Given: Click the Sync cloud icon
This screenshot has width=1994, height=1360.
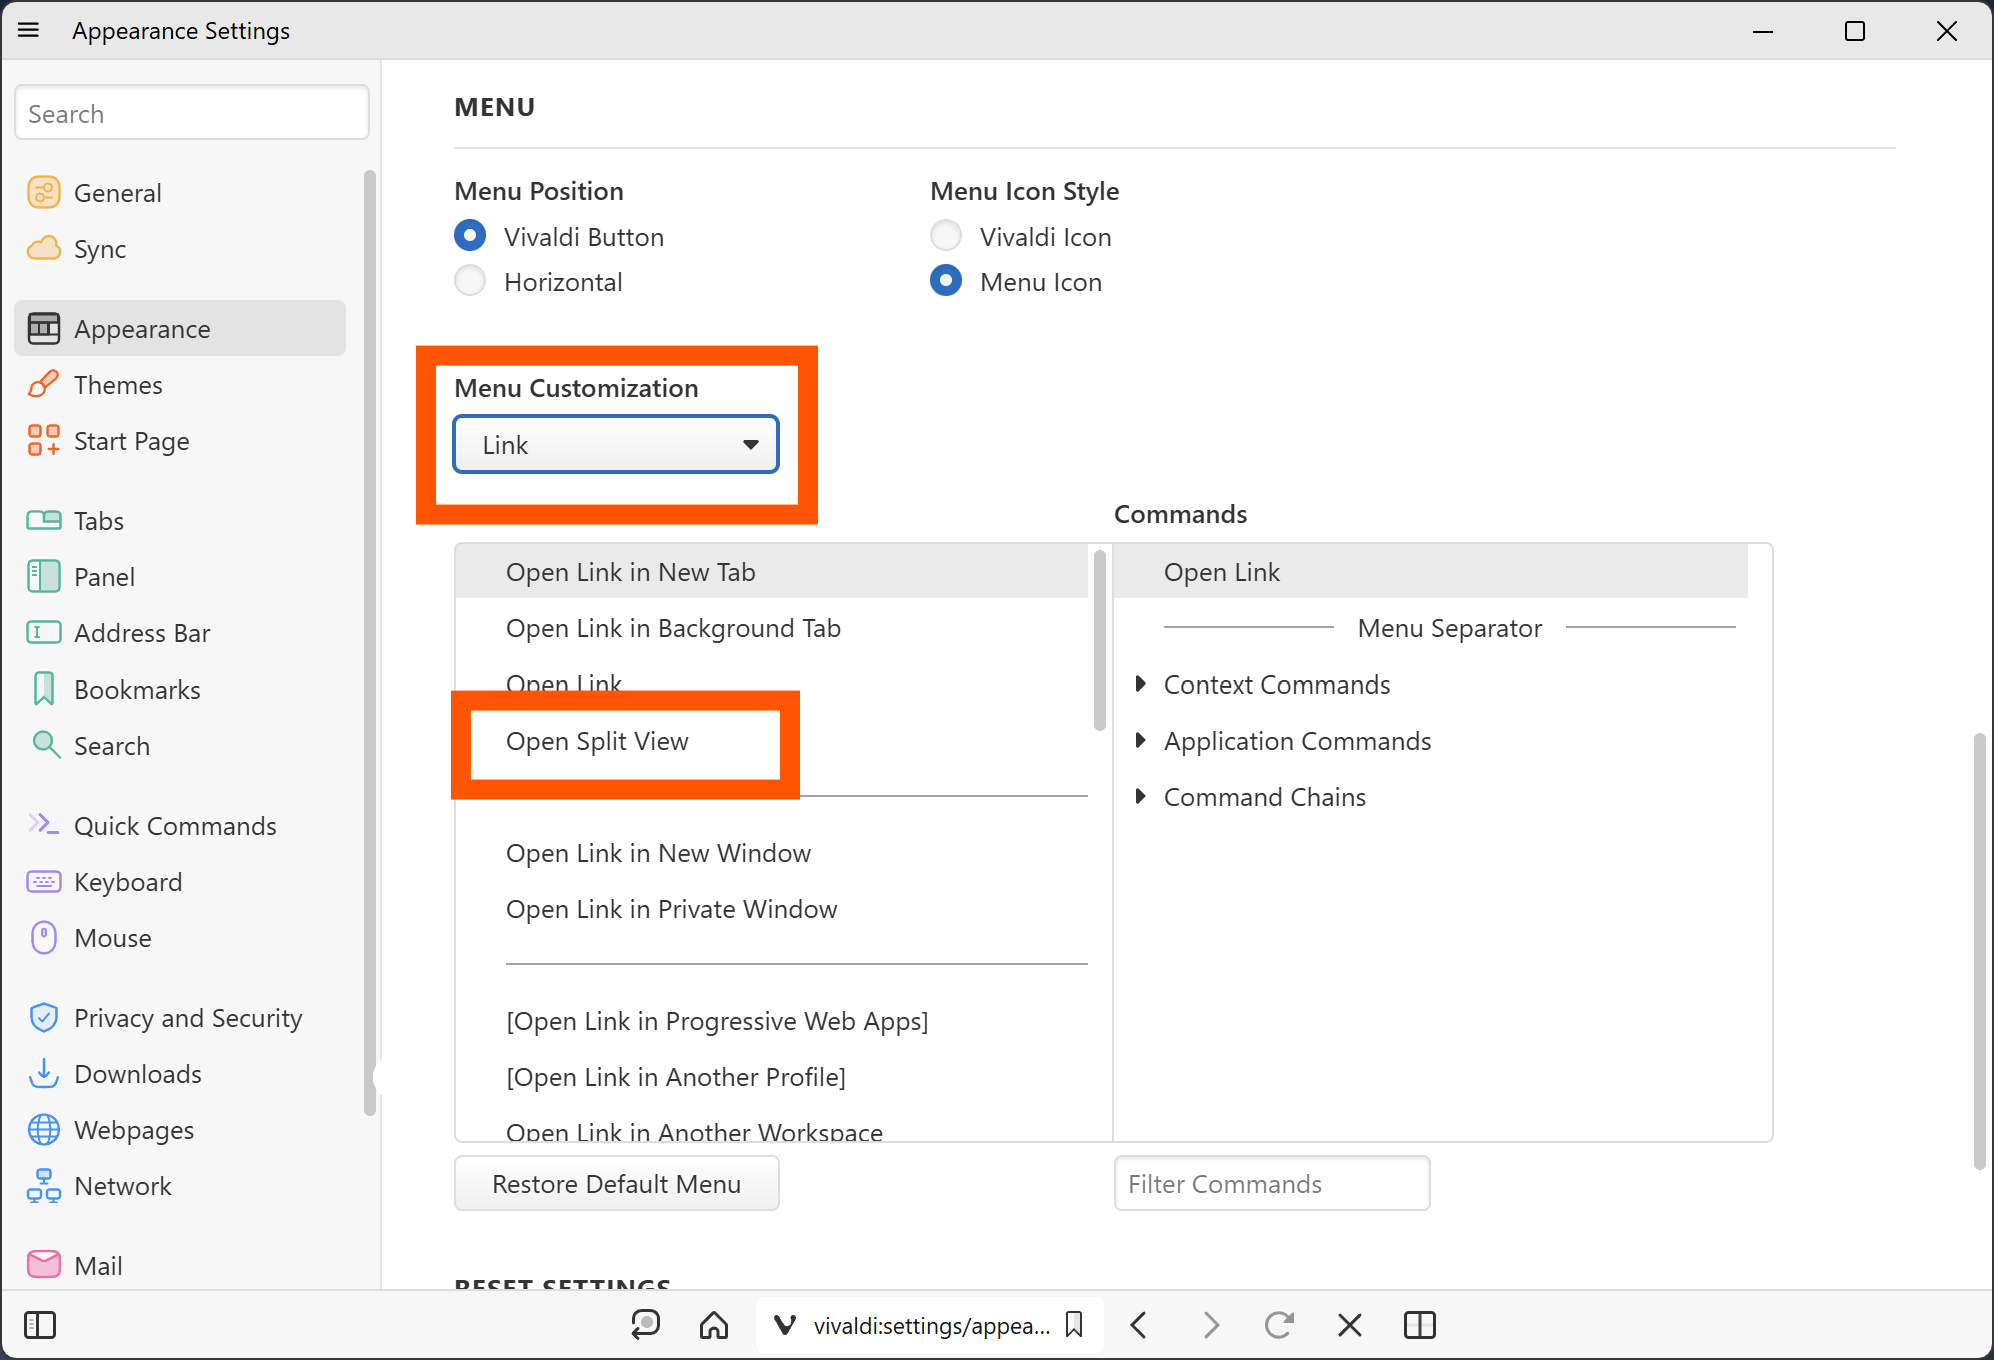Looking at the screenshot, I should click(x=43, y=248).
